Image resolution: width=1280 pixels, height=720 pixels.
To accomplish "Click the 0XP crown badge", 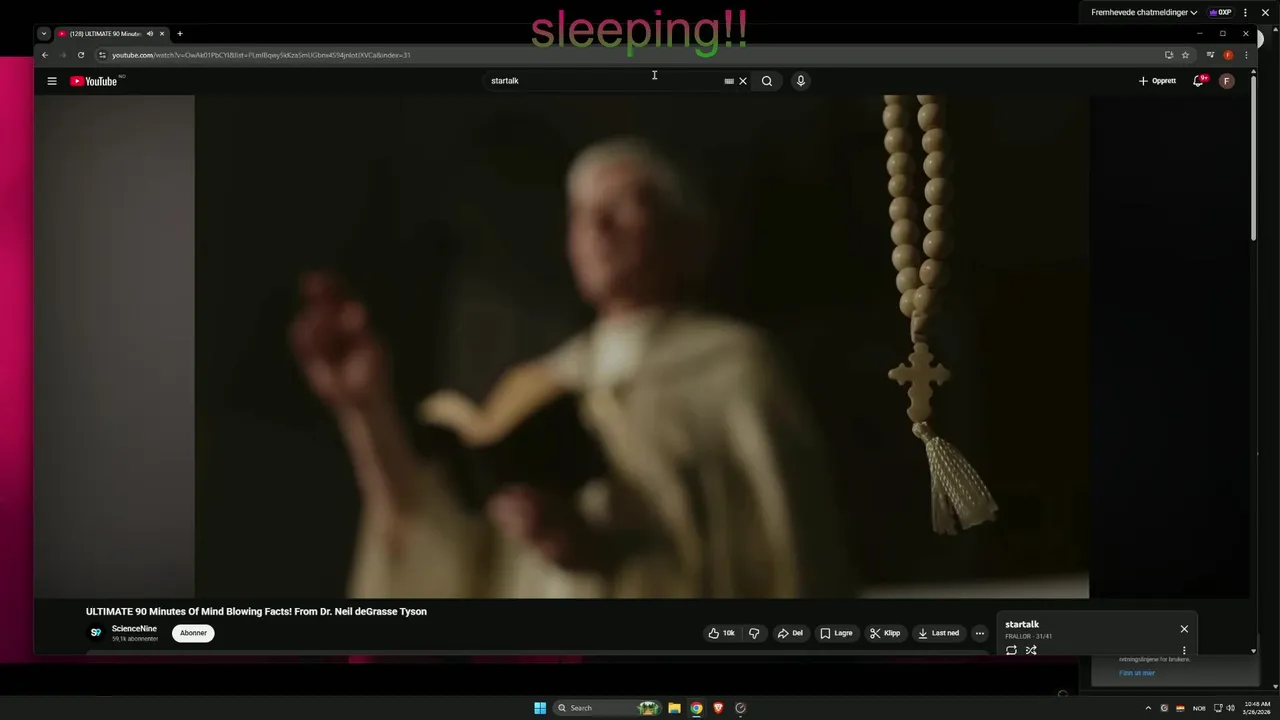I will [x=1220, y=12].
